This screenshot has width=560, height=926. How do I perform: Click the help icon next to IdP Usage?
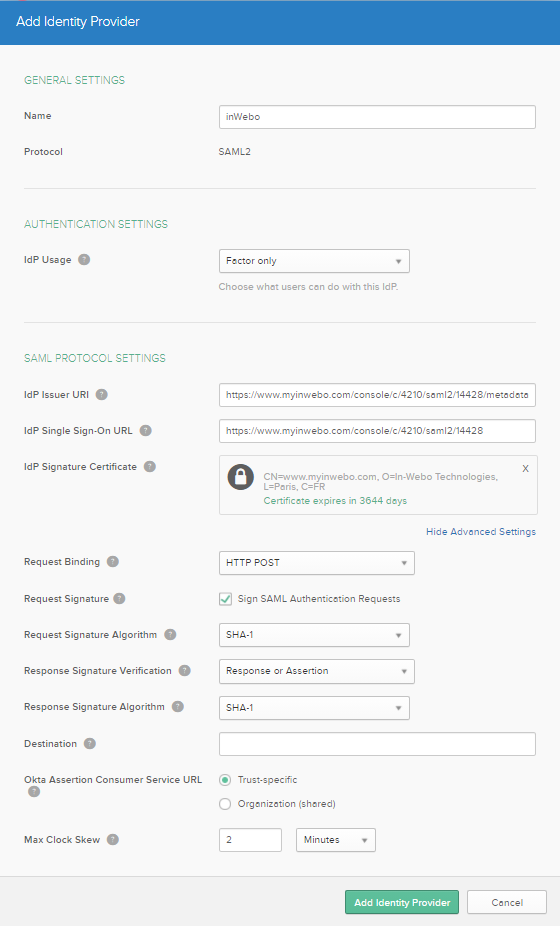pos(84,260)
